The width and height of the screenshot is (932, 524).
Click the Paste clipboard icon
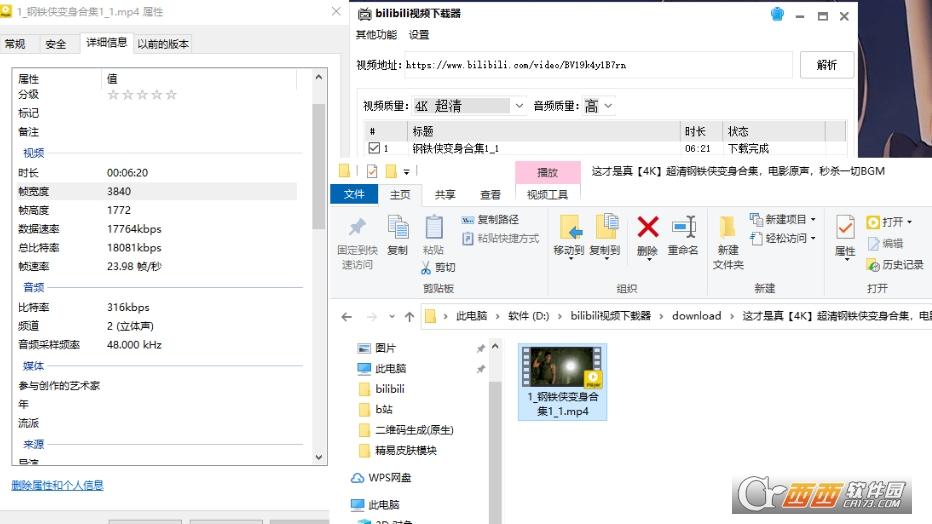point(433,227)
